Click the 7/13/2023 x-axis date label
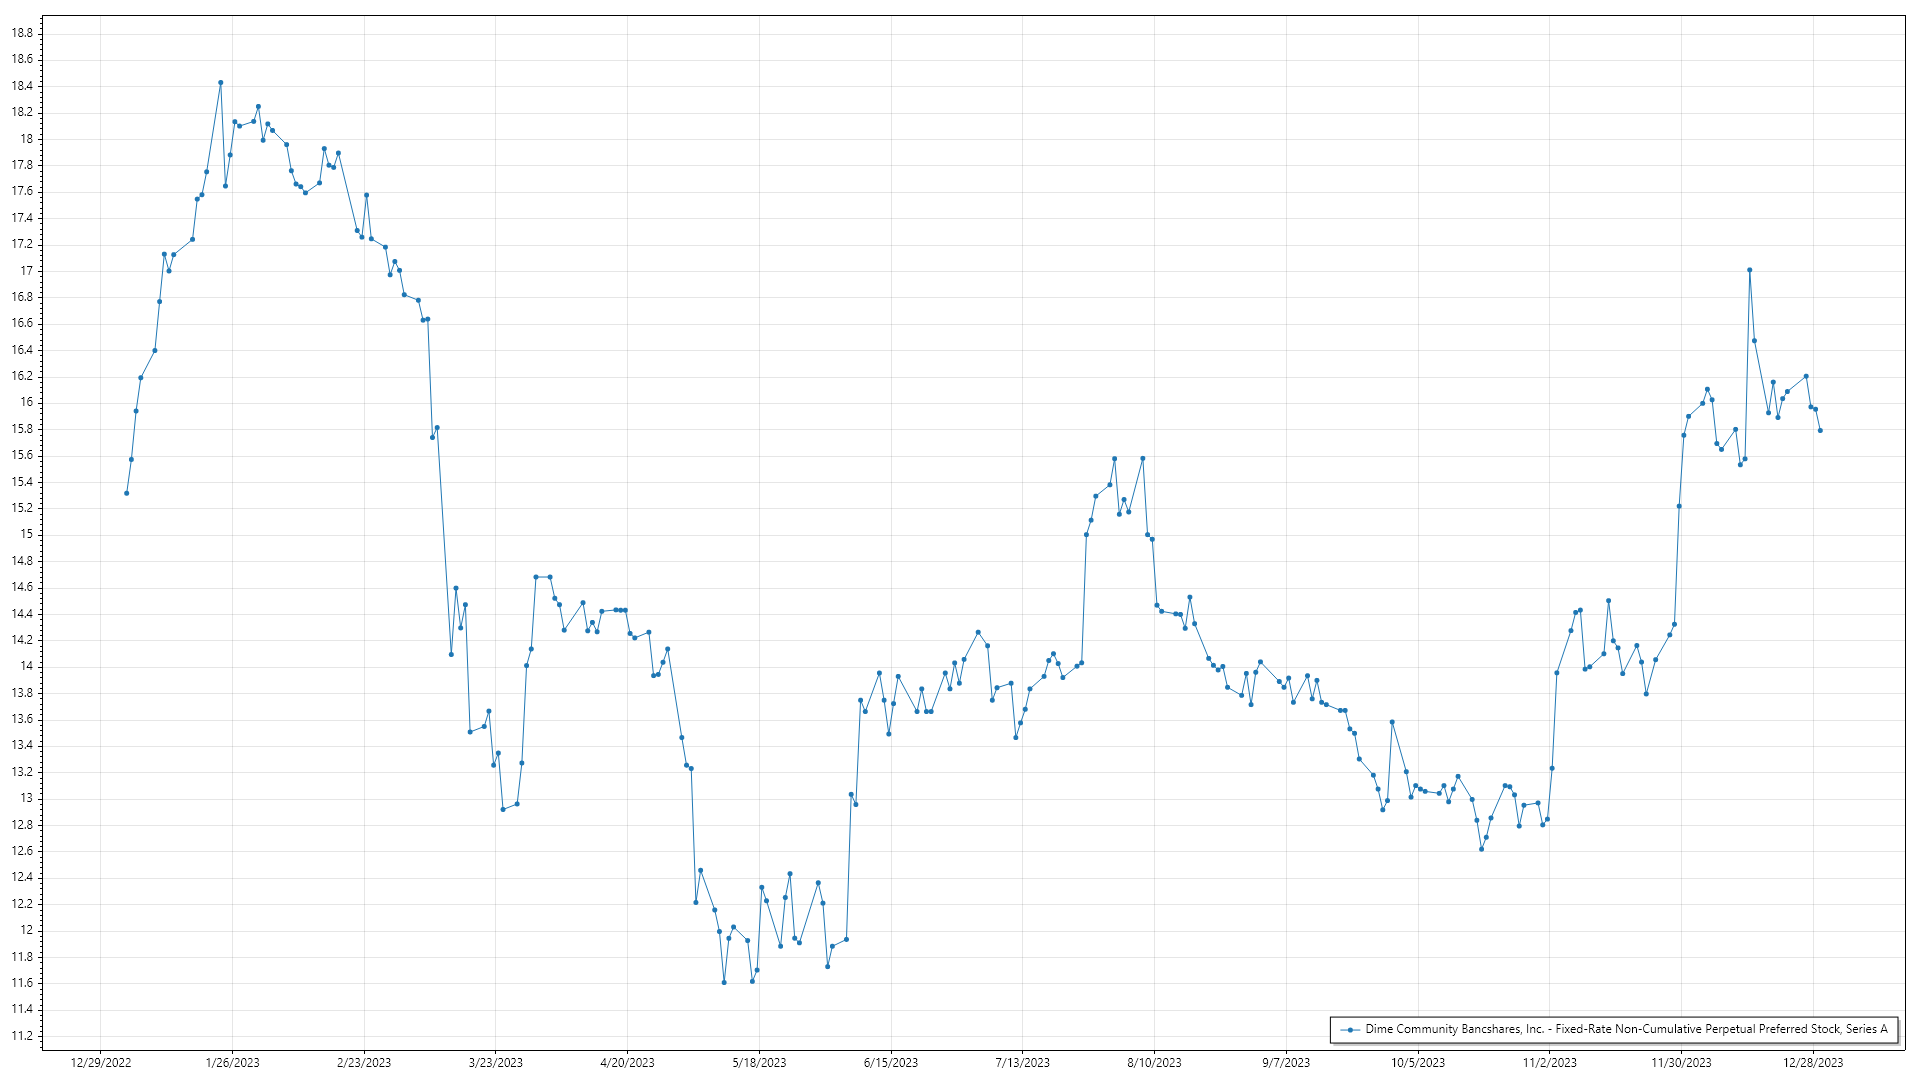1920x1080 pixels. click(1023, 1063)
